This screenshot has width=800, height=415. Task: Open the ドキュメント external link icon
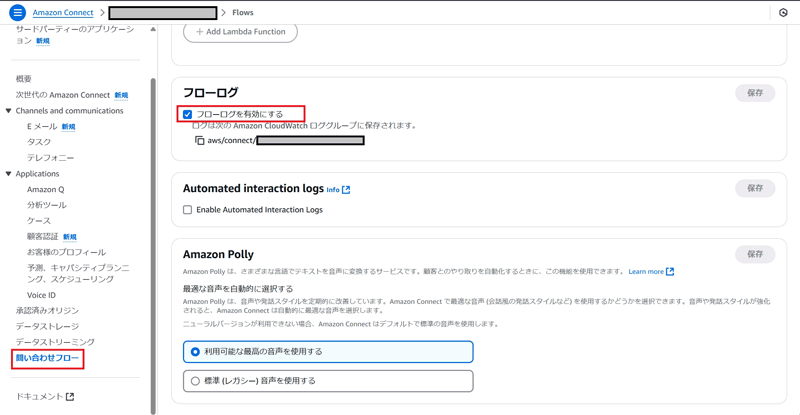(x=70, y=397)
